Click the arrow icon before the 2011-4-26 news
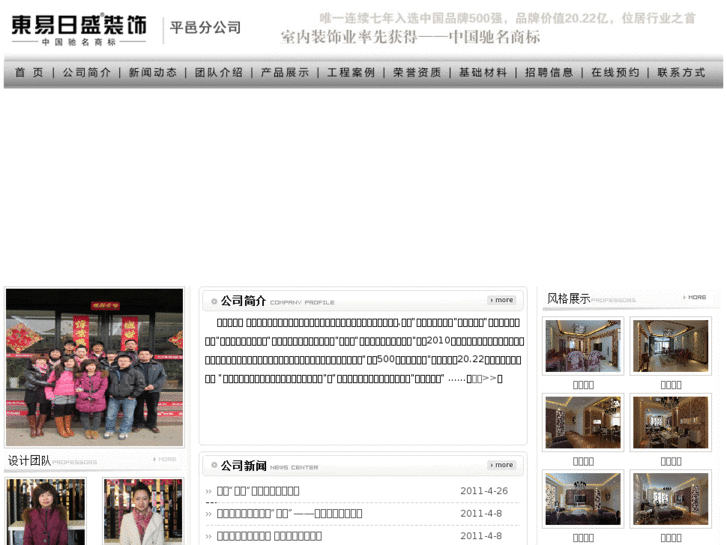 click(209, 491)
